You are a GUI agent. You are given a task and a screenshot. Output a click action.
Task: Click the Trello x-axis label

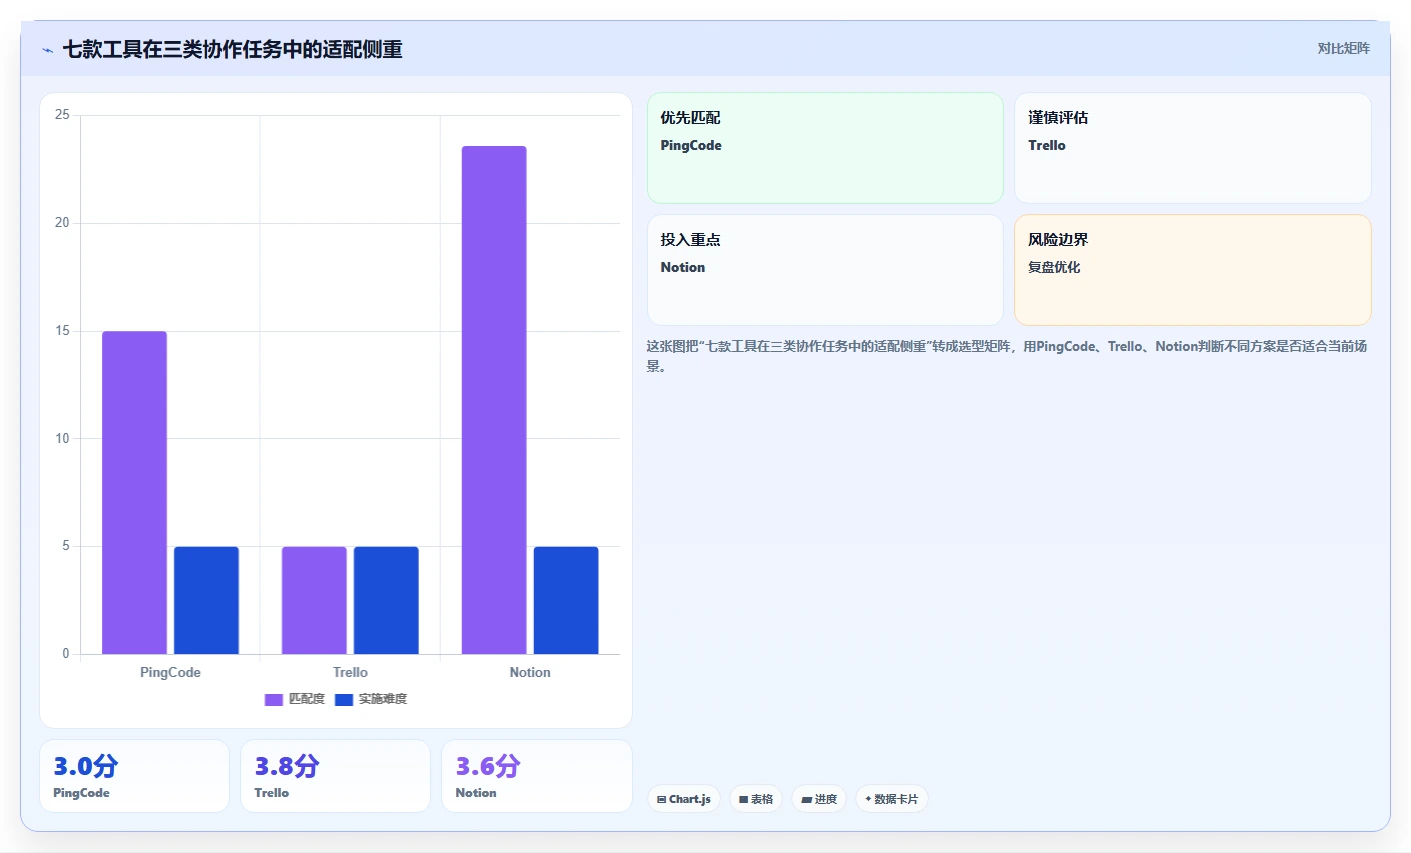[350, 672]
